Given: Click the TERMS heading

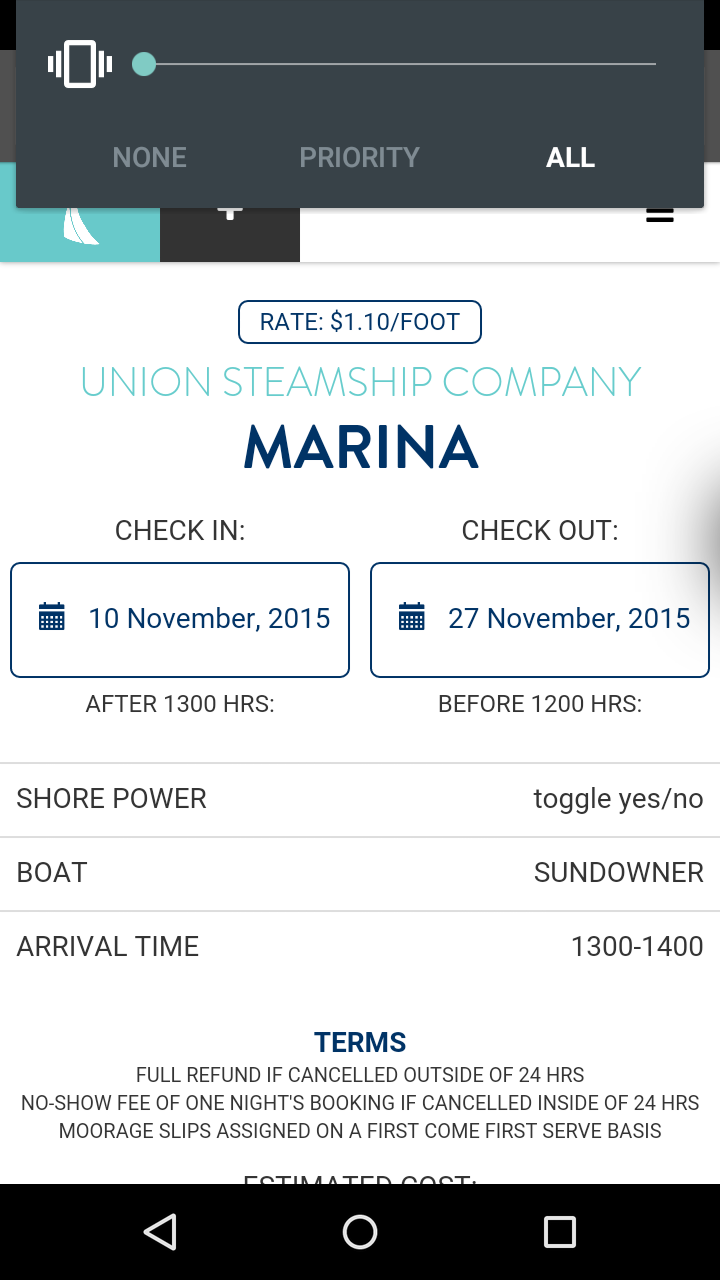Looking at the screenshot, I should [x=360, y=1042].
